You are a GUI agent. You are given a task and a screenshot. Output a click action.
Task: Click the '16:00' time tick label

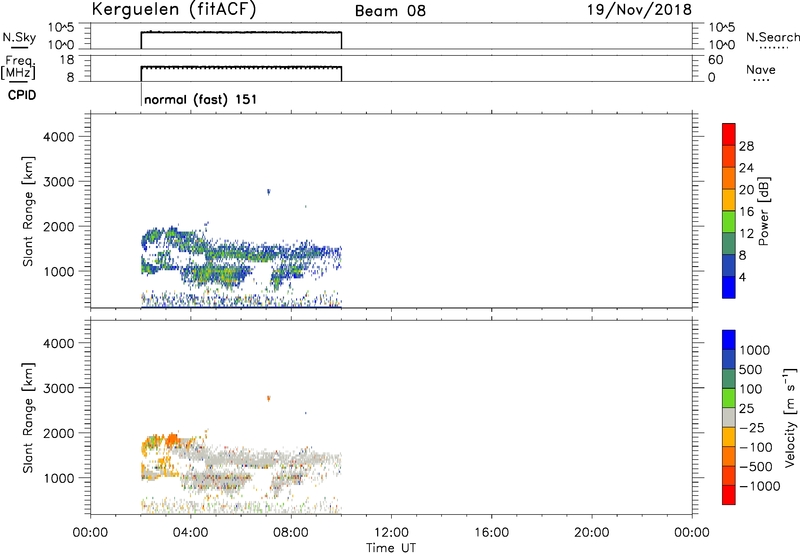tap(491, 533)
